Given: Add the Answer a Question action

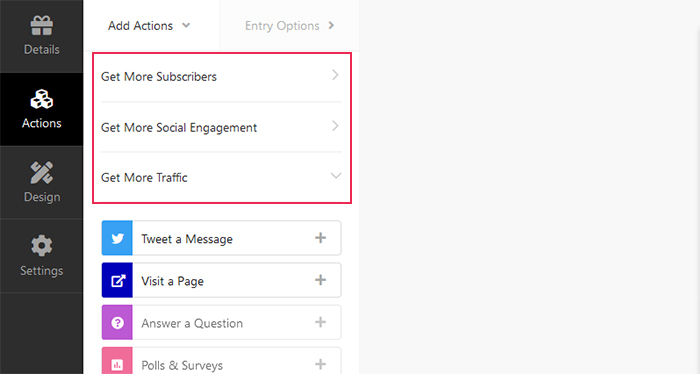Looking at the screenshot, I should coord(321,322).
